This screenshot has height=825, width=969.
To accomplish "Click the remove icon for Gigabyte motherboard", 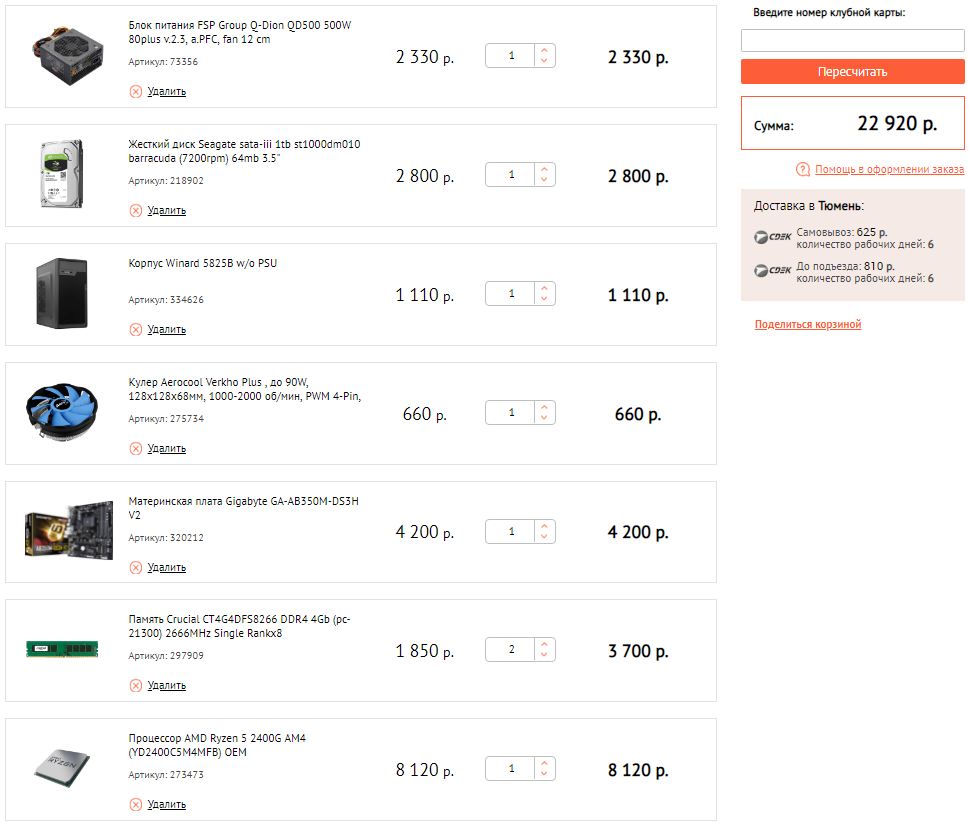I will (135, 567).
